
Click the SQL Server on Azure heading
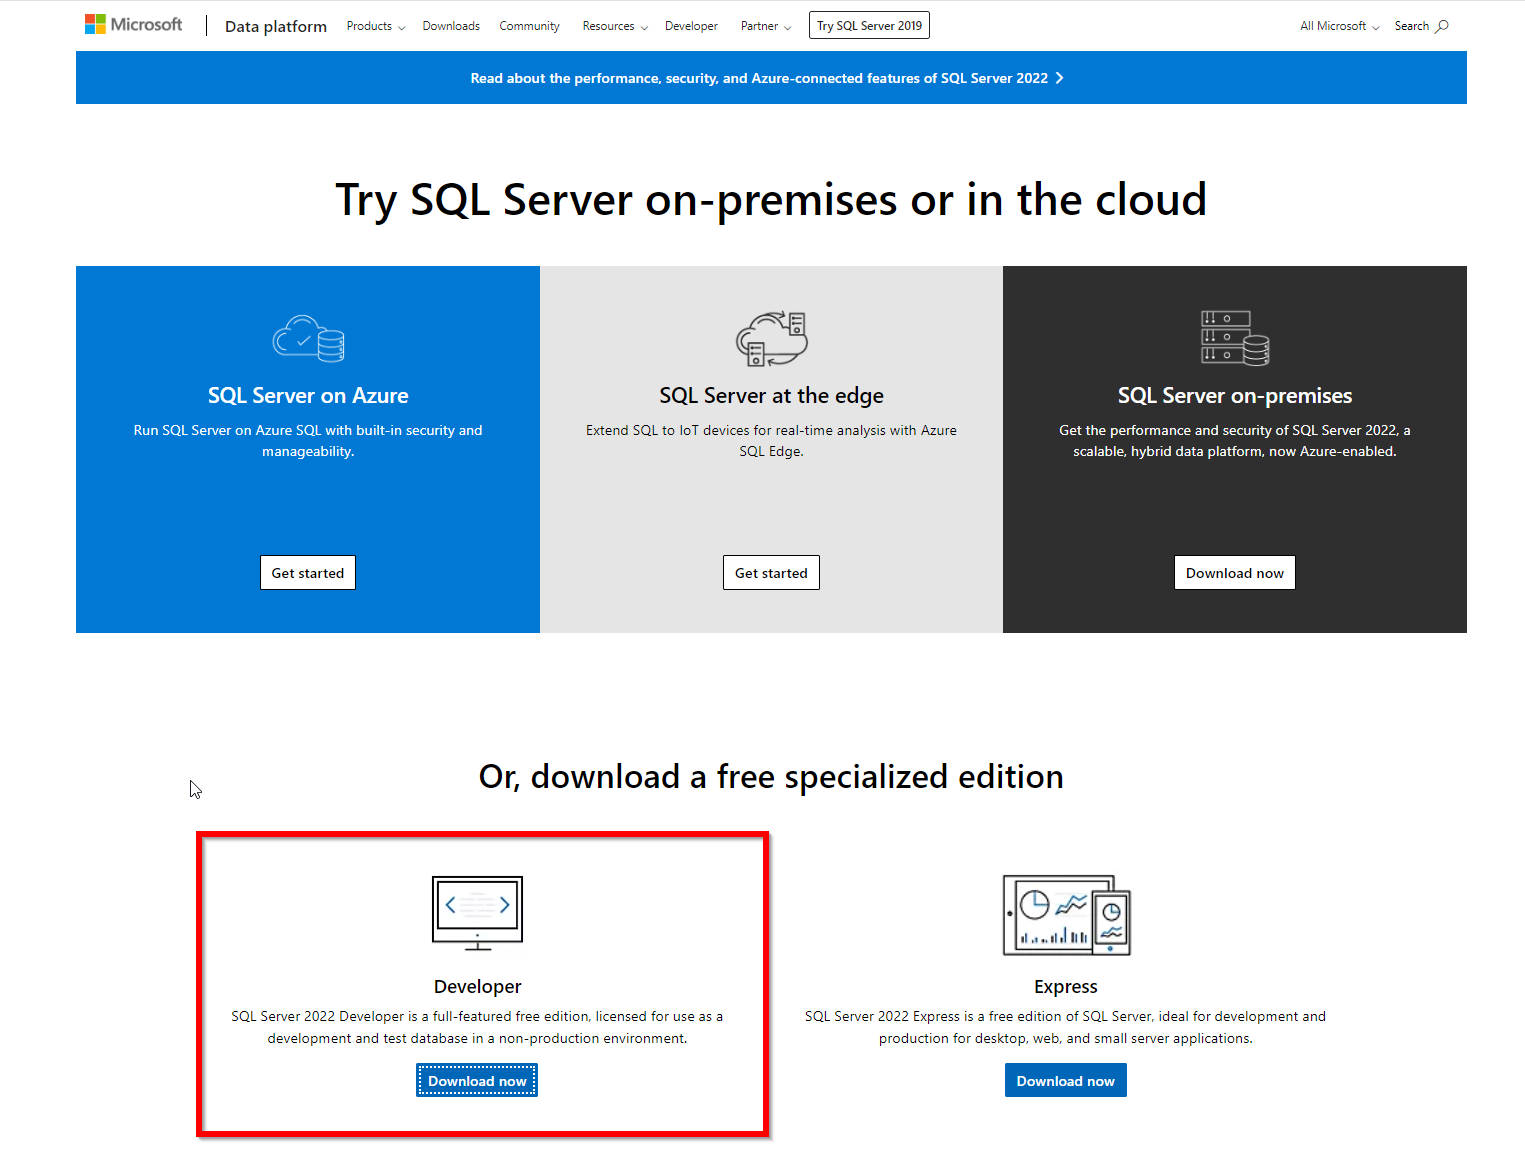click(x=308, y=396)
